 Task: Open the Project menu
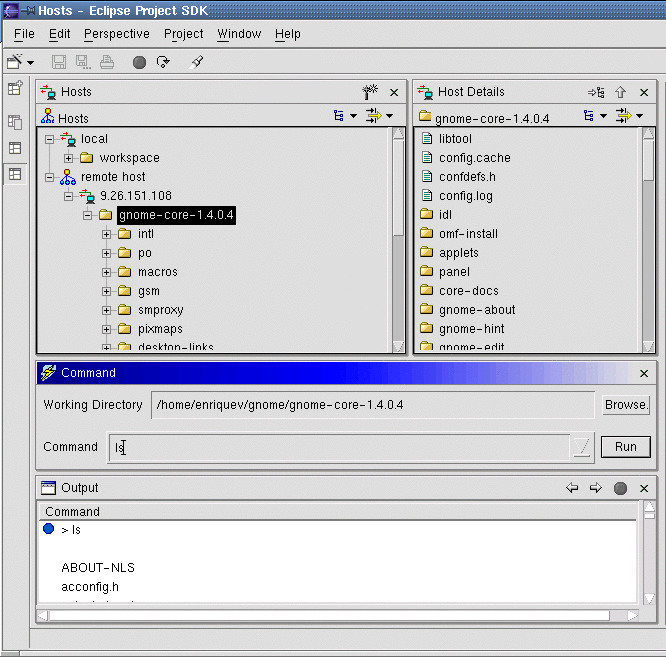point(183,33)
